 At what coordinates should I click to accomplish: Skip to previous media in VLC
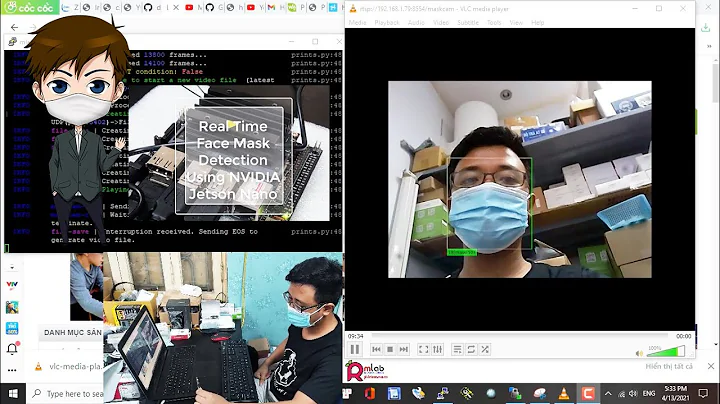376,349
